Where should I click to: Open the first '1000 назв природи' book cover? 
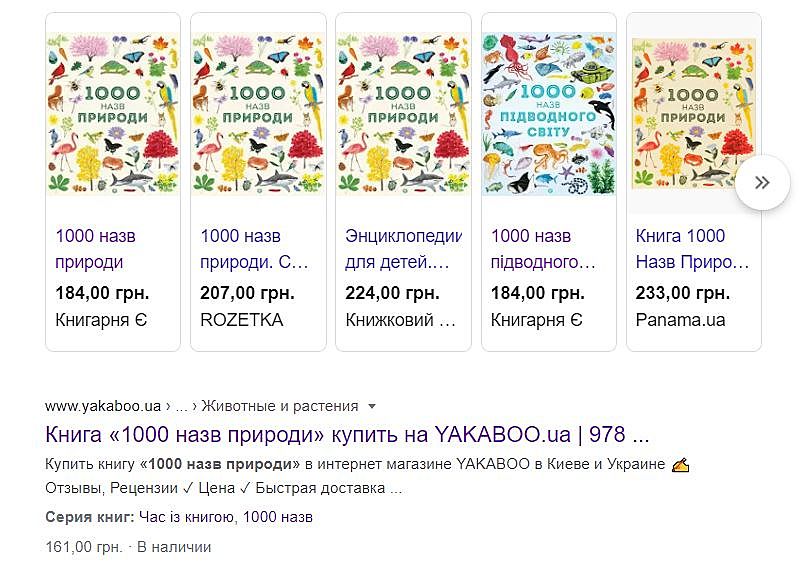[113, 113]
